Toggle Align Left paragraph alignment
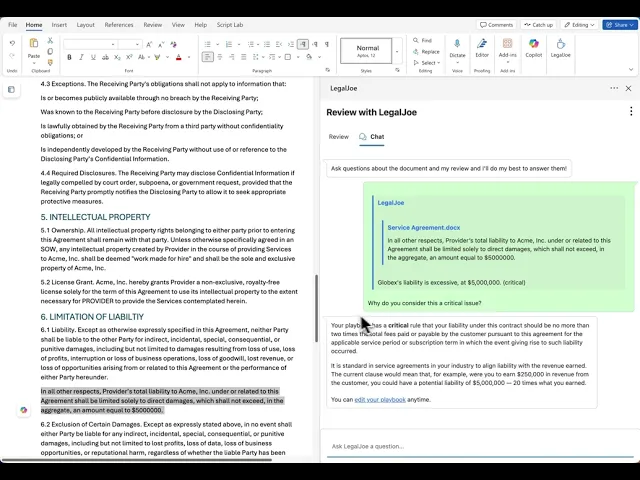The height and width of the screenshot is (480, 640). tap(207, 57)
